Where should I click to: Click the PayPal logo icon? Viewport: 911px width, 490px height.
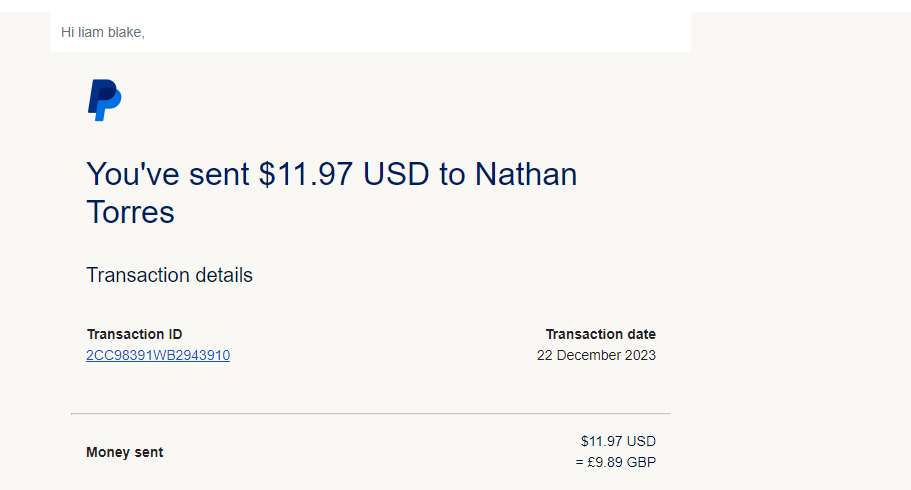coord(104,100)
